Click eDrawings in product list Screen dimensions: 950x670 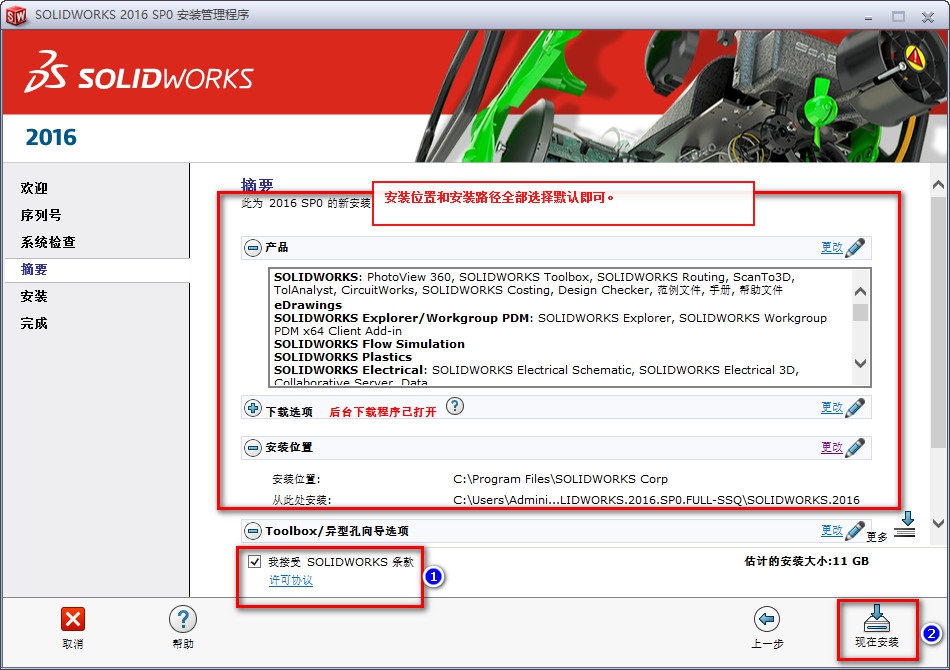click(x=308, y=305)
